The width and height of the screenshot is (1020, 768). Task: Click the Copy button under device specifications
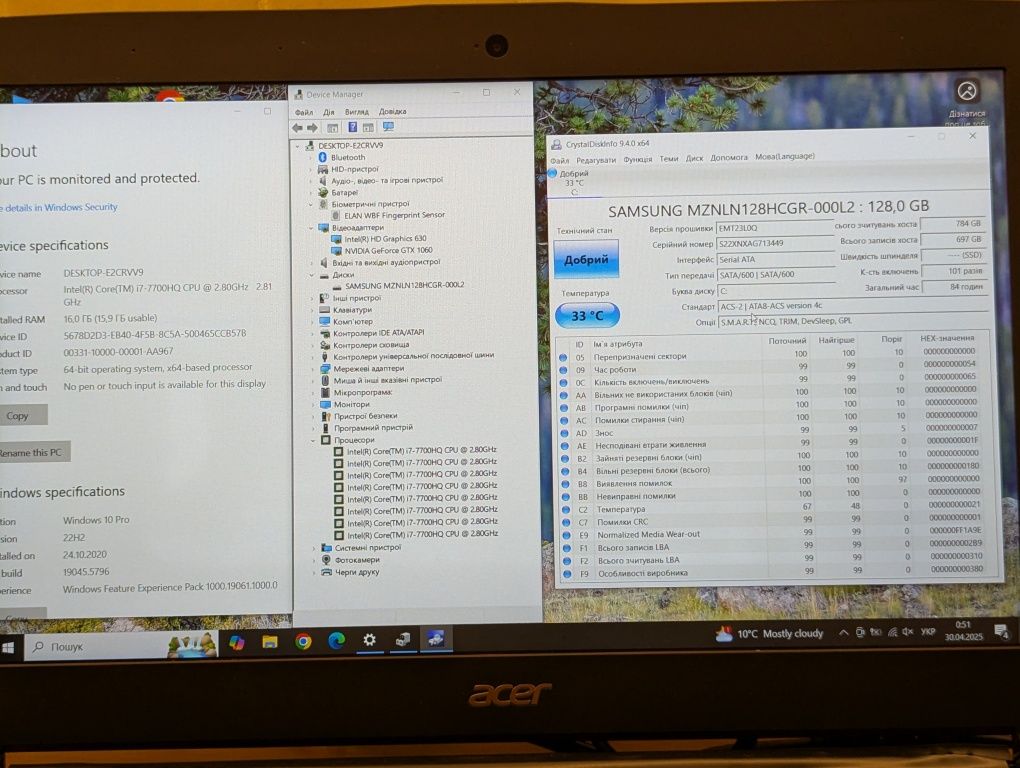point(18,416)
